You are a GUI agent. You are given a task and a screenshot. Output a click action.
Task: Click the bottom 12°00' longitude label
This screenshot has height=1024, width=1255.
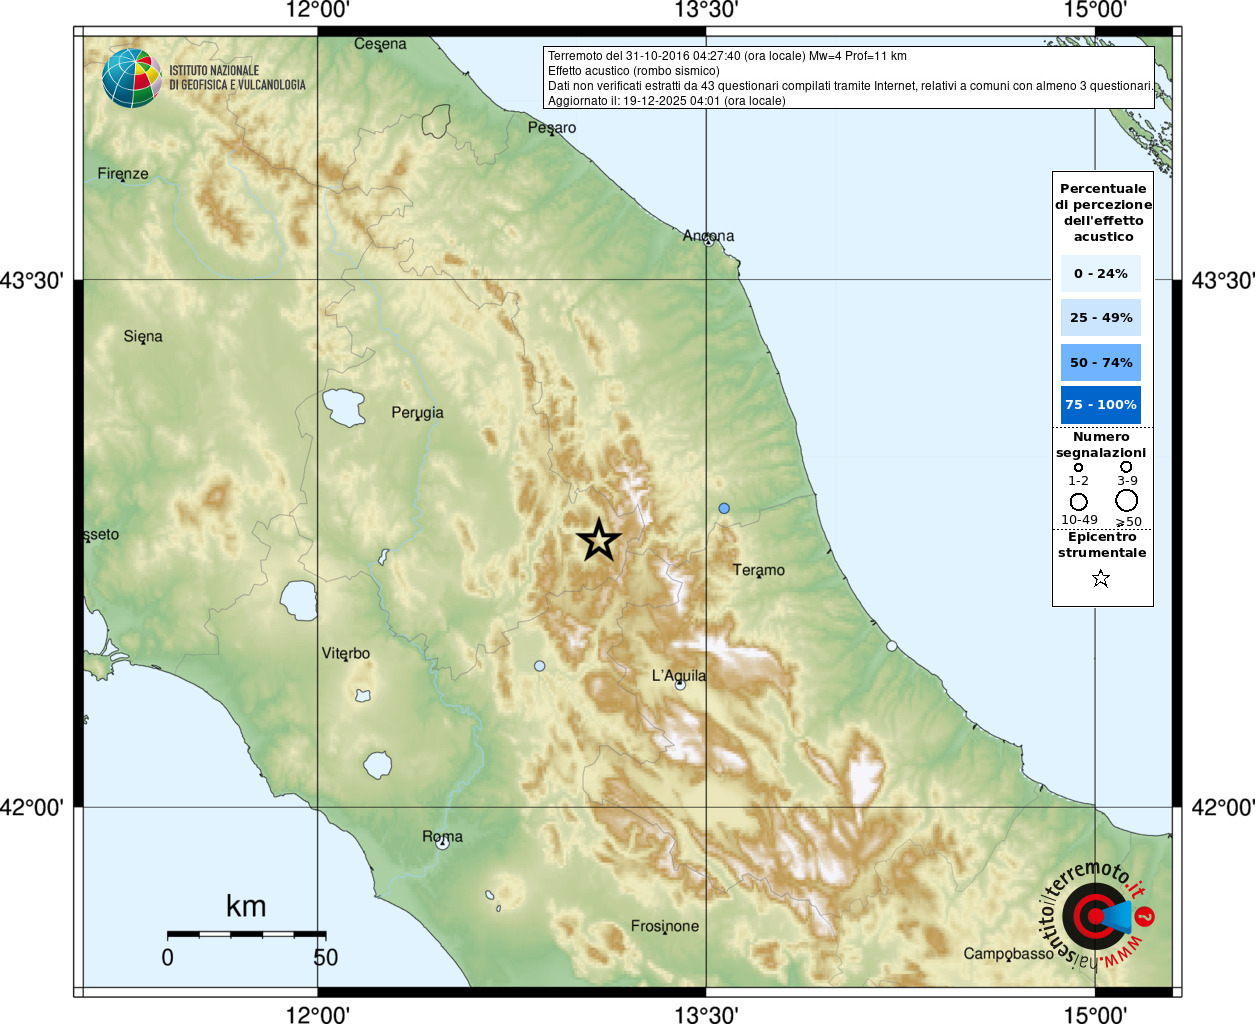(318, 1015)
